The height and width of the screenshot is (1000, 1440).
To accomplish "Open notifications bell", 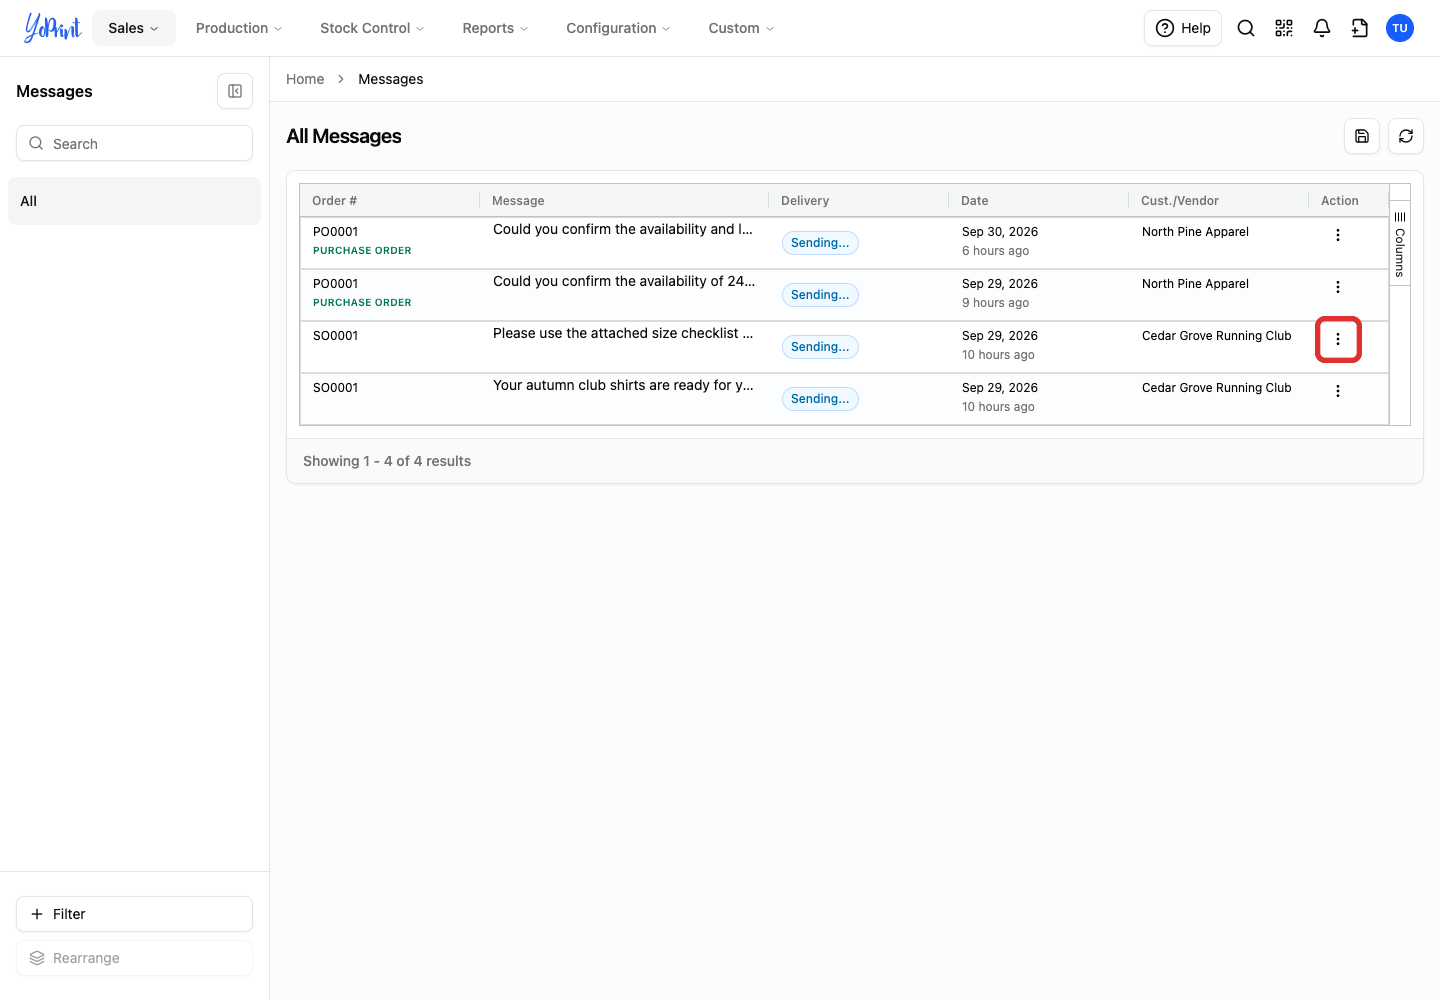I will click(1322, 28).
